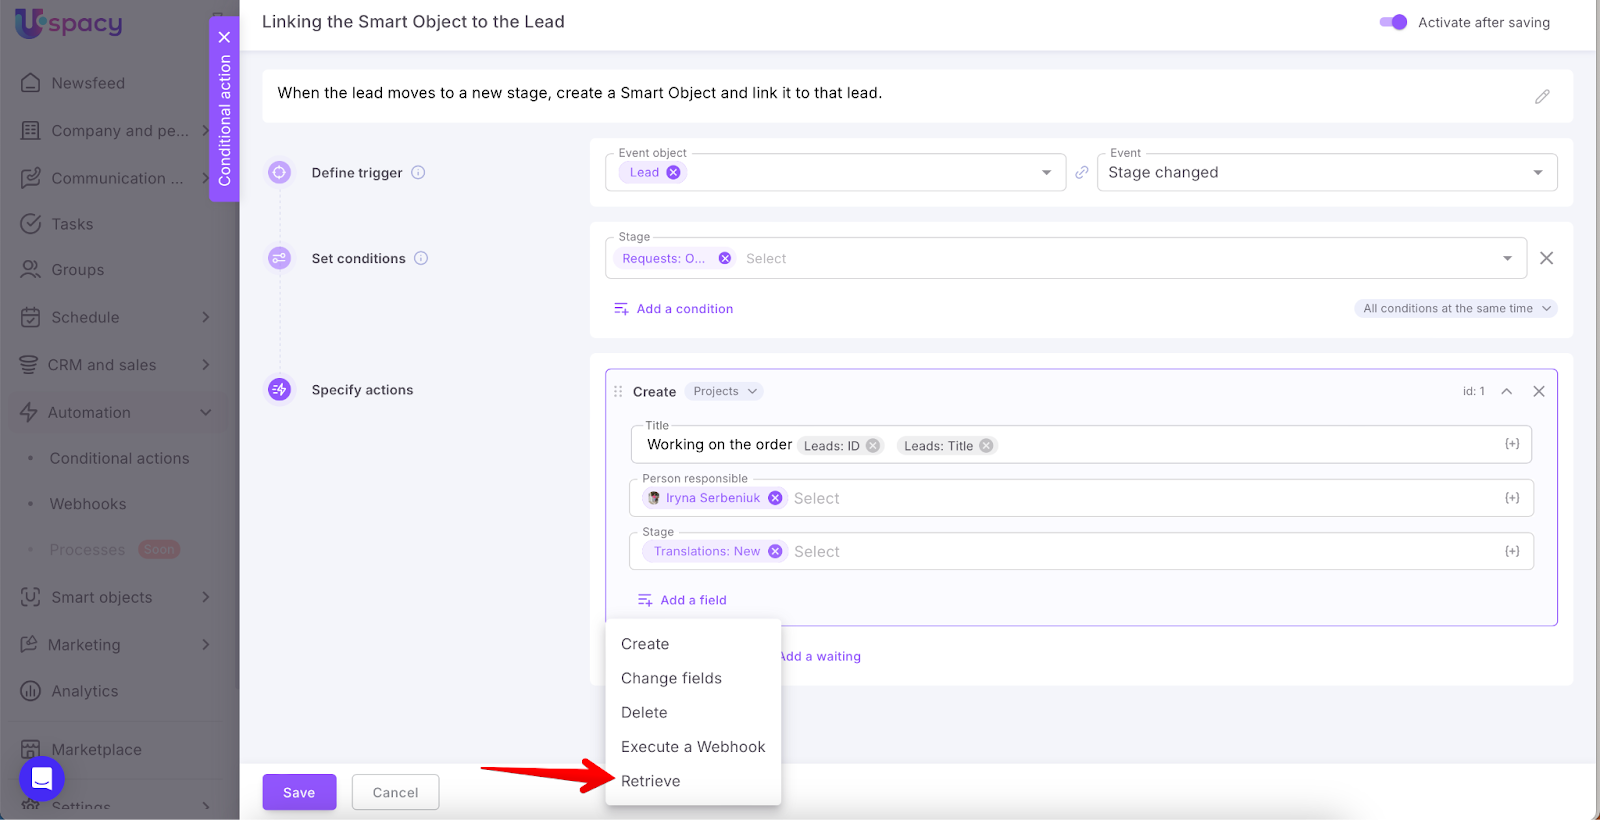
Task: Expand the Projects object type dropdown
Action: pyautogui.click(x=725, y=391)
